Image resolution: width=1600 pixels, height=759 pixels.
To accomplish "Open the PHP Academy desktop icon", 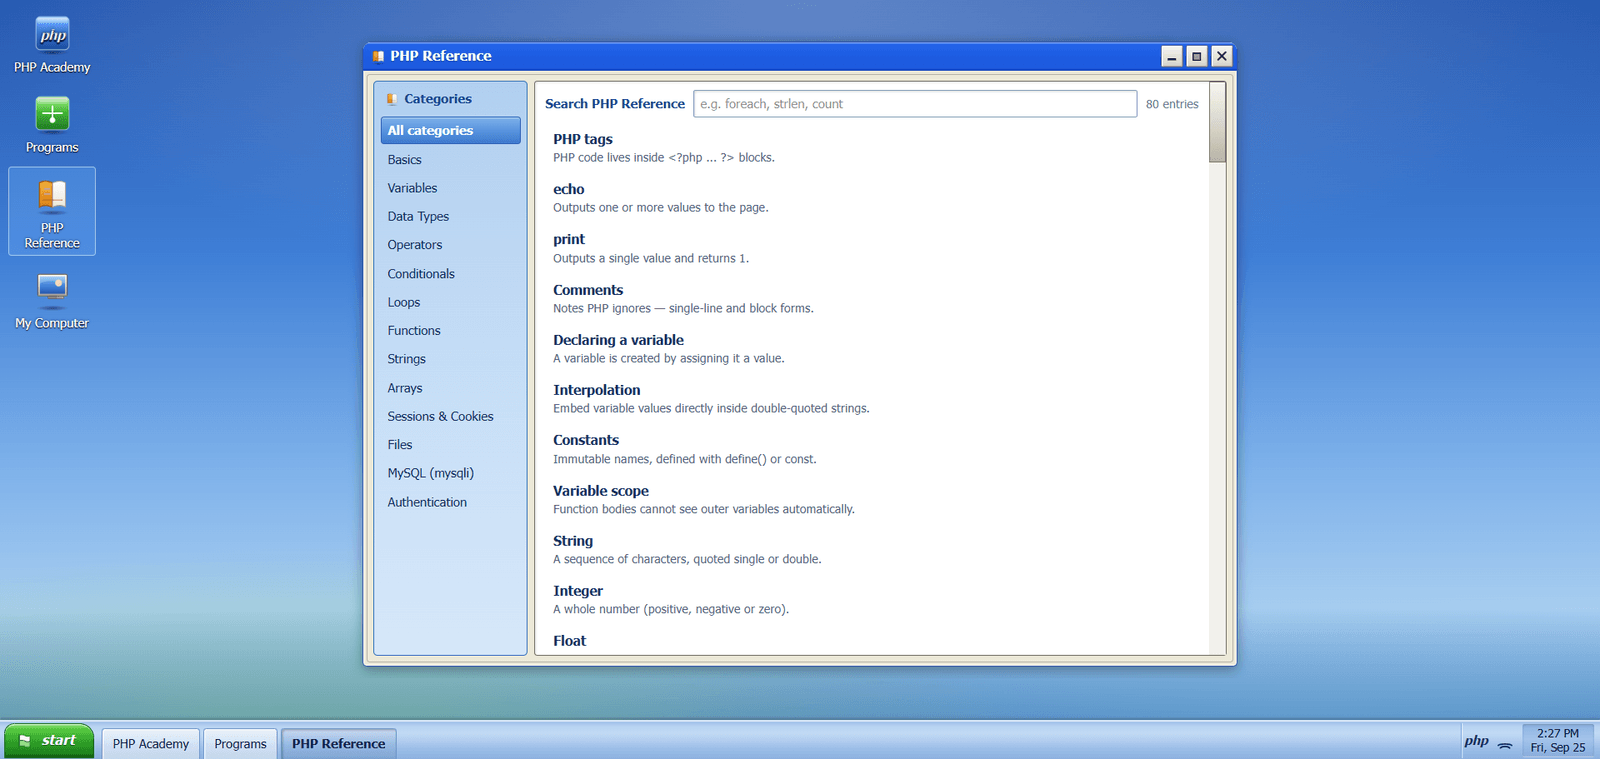I will click(52, 46).
